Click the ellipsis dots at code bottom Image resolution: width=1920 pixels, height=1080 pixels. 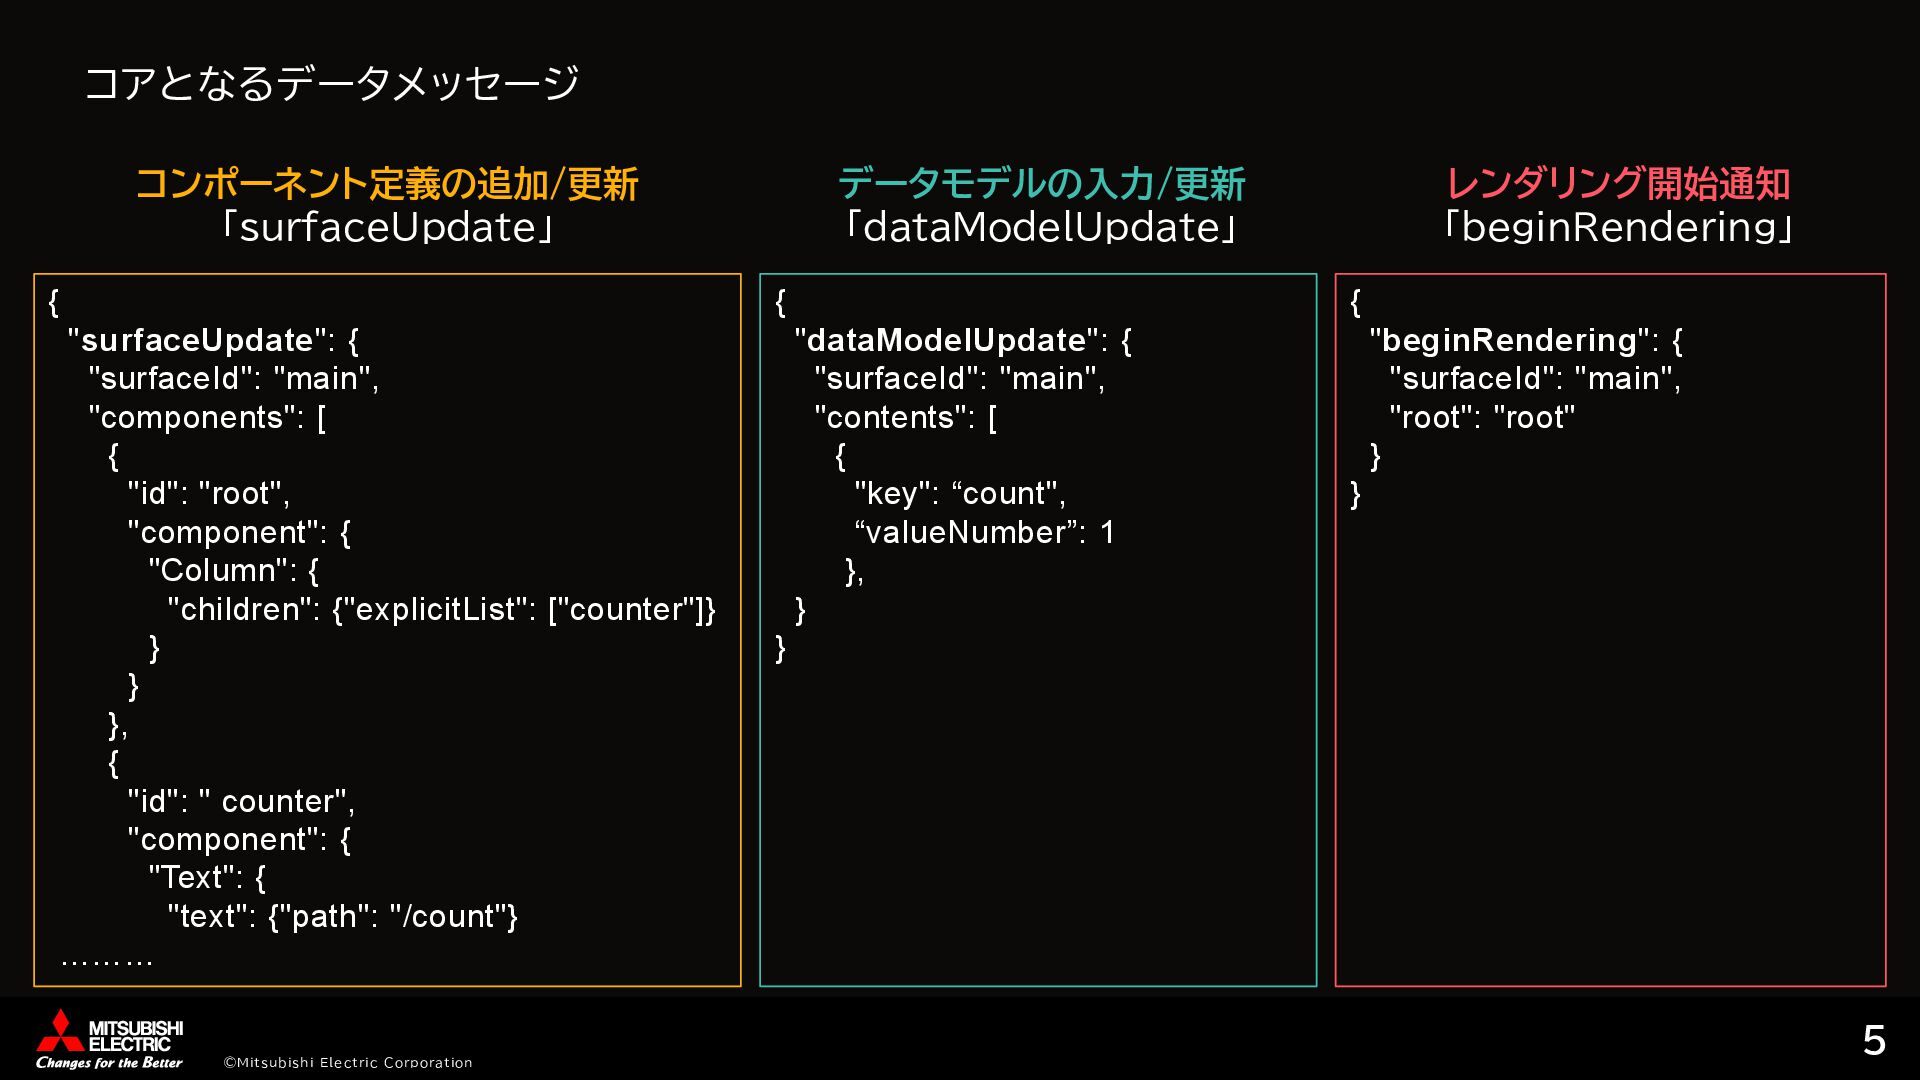click(x=107, y=963)
